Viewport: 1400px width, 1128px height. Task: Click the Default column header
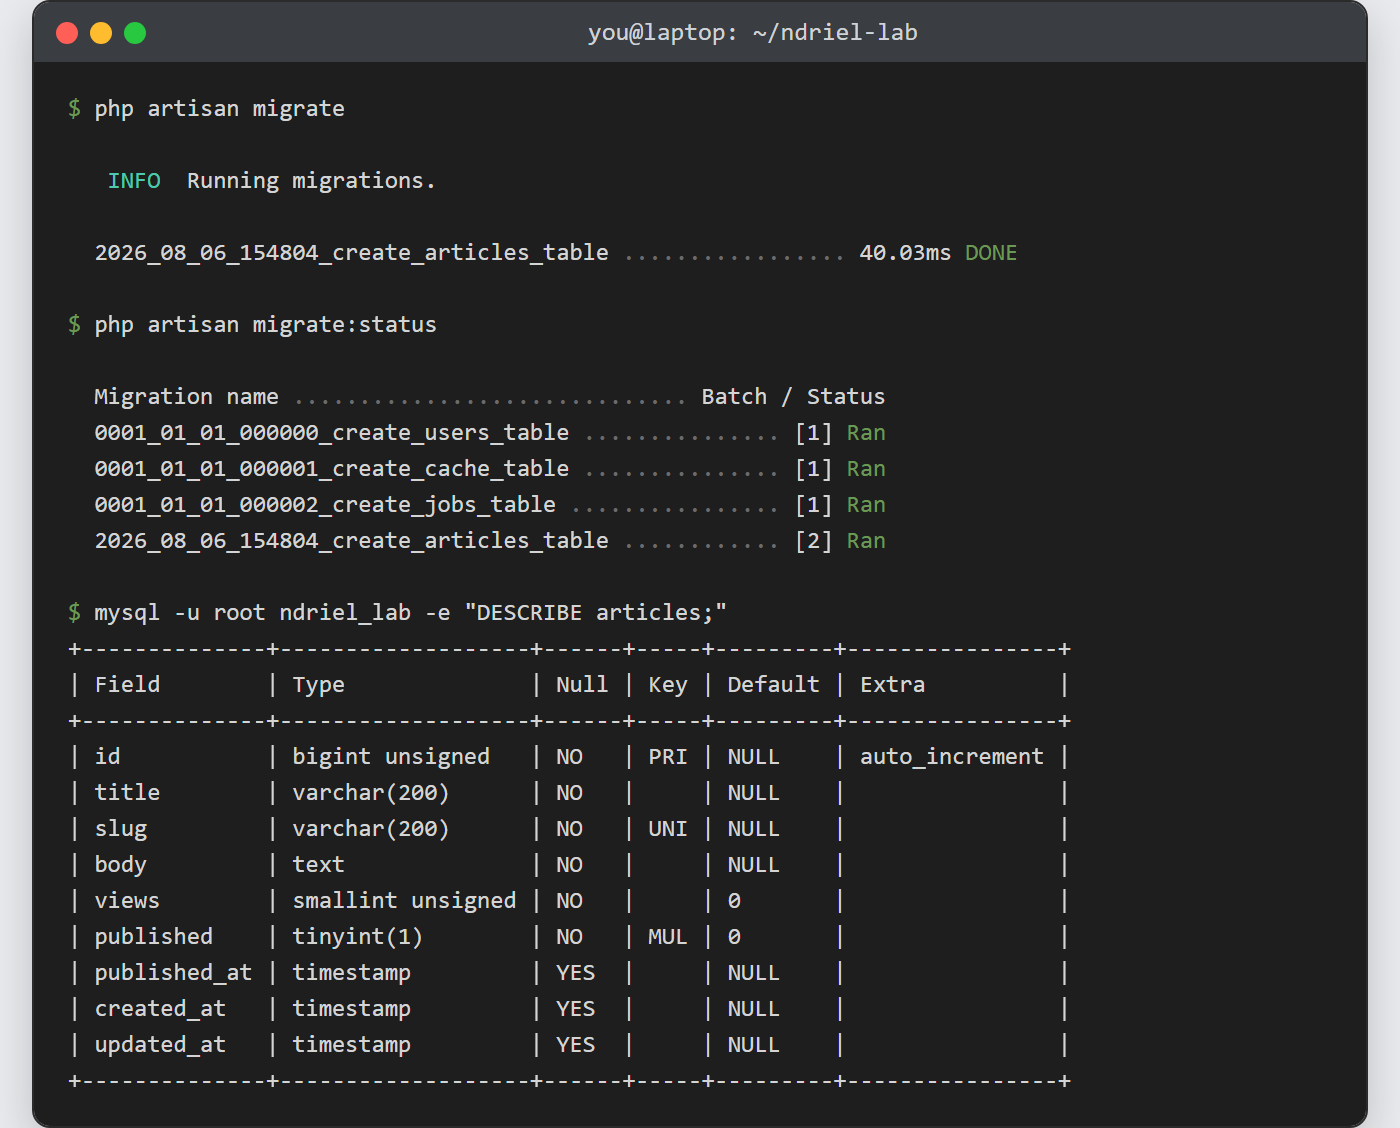tap(773, 685)
